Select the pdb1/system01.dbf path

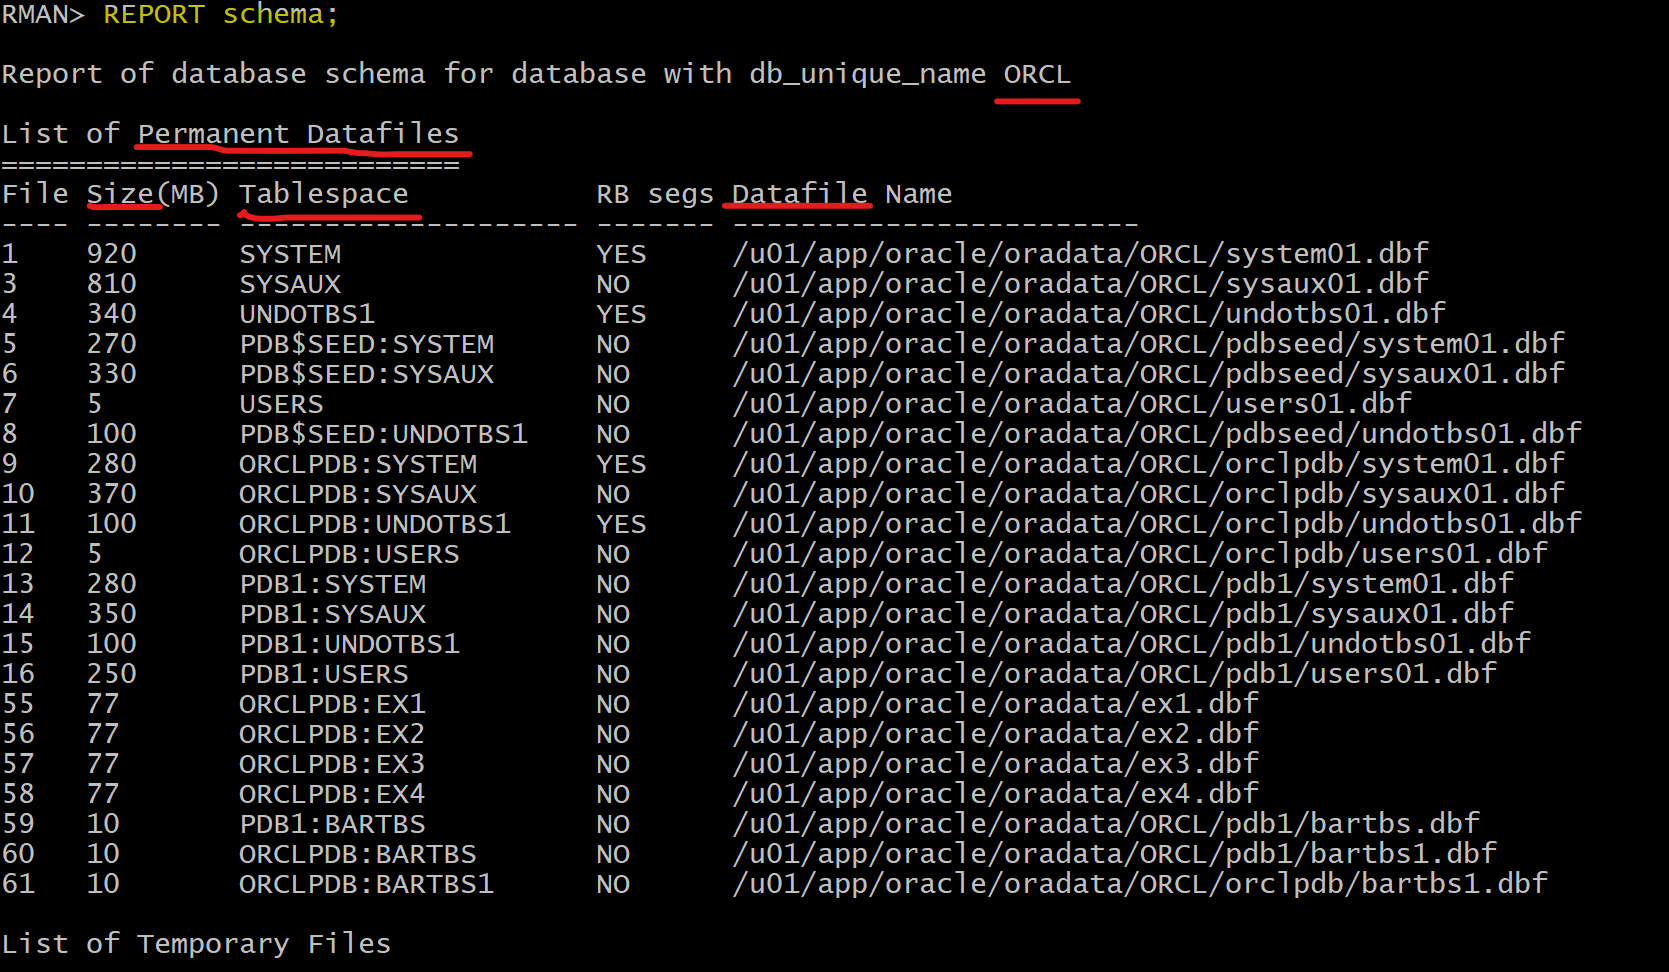click(1123, 584)
